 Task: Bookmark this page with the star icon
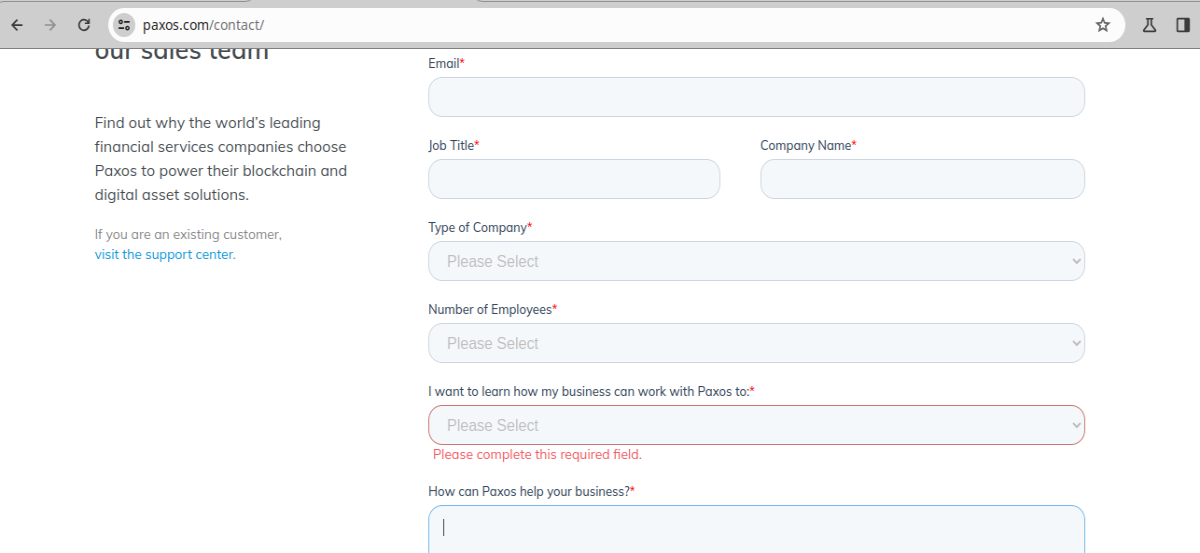pos(1103,25)
